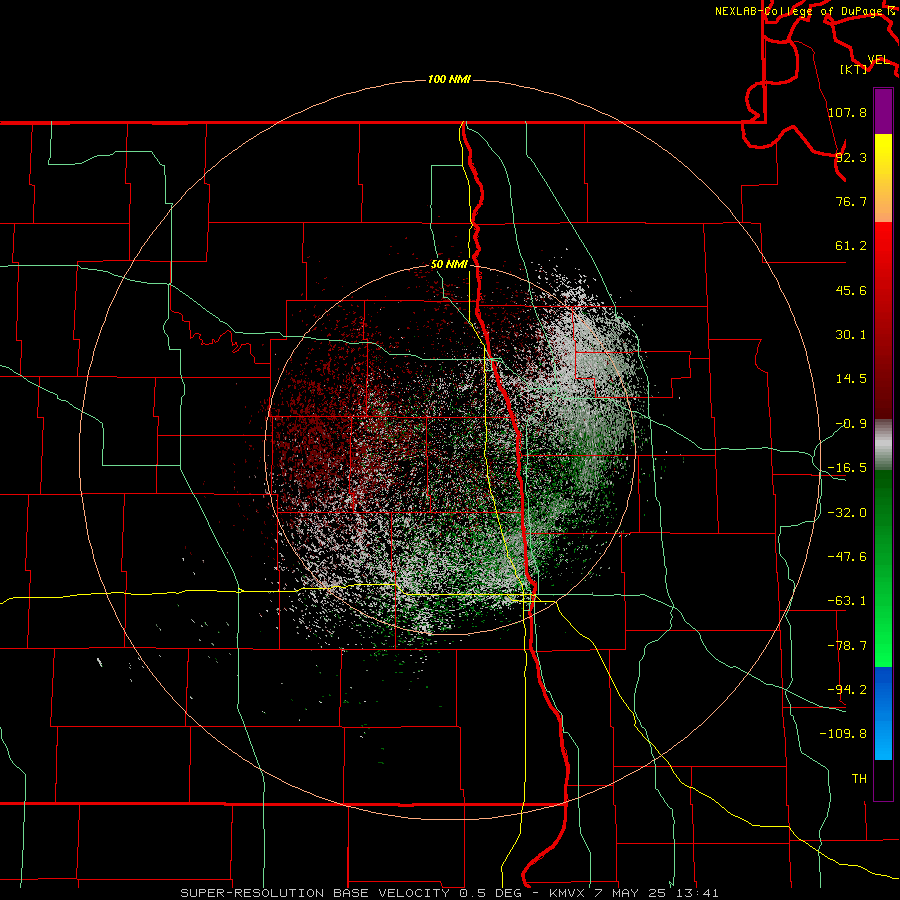Click the 14.5 velocity scale value
900x900 pixels.
pos(851,379)
